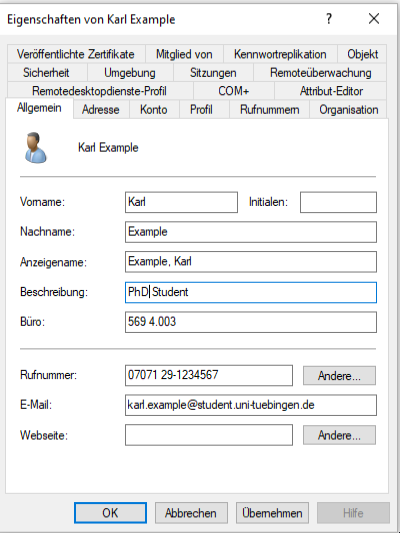
Task: Click the Büro: label
Action: click(x=32, y=322)
